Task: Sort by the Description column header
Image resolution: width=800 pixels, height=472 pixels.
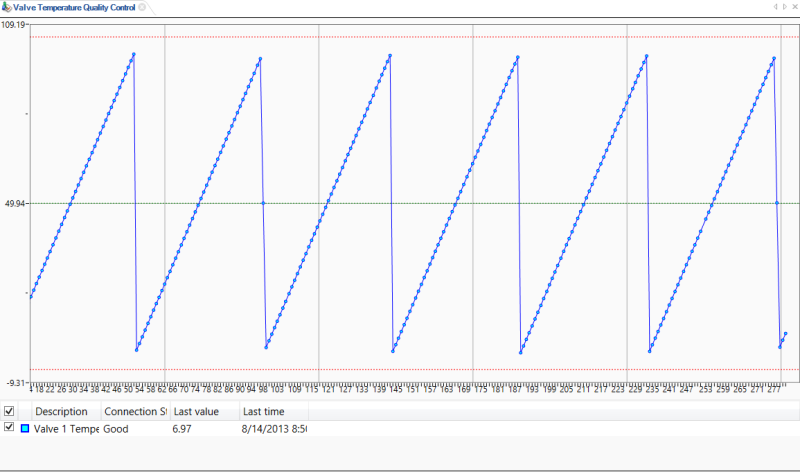Action: 65,411
